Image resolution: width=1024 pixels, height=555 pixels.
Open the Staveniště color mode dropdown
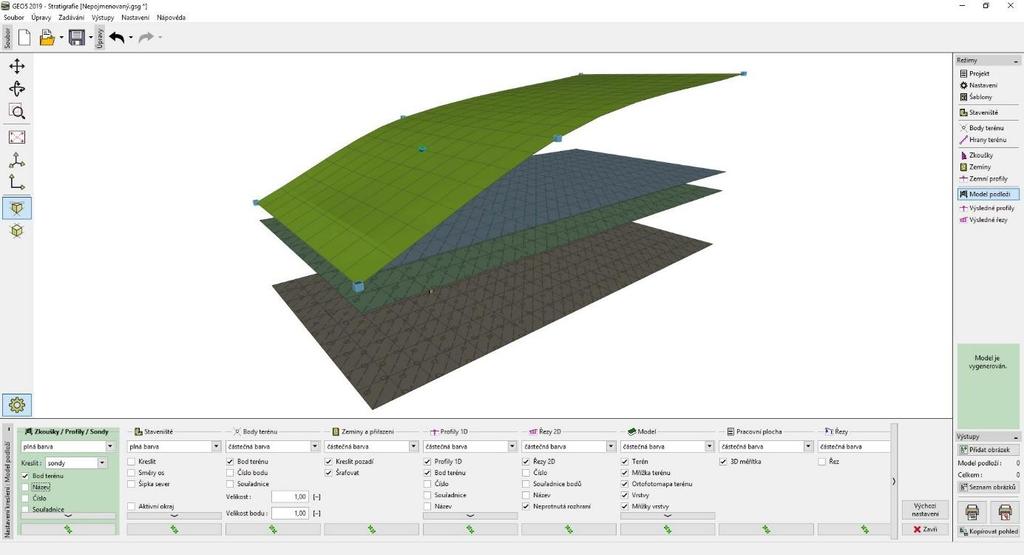point(174,447)
